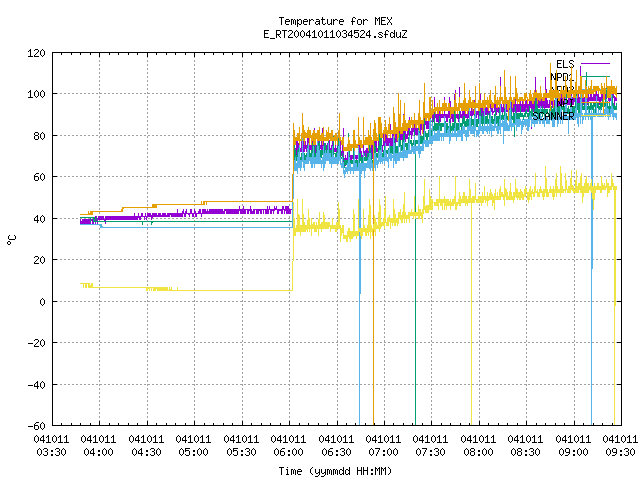
Task: Click the NPI legend label
Action: pyautogui.click(x=565, y=103)
